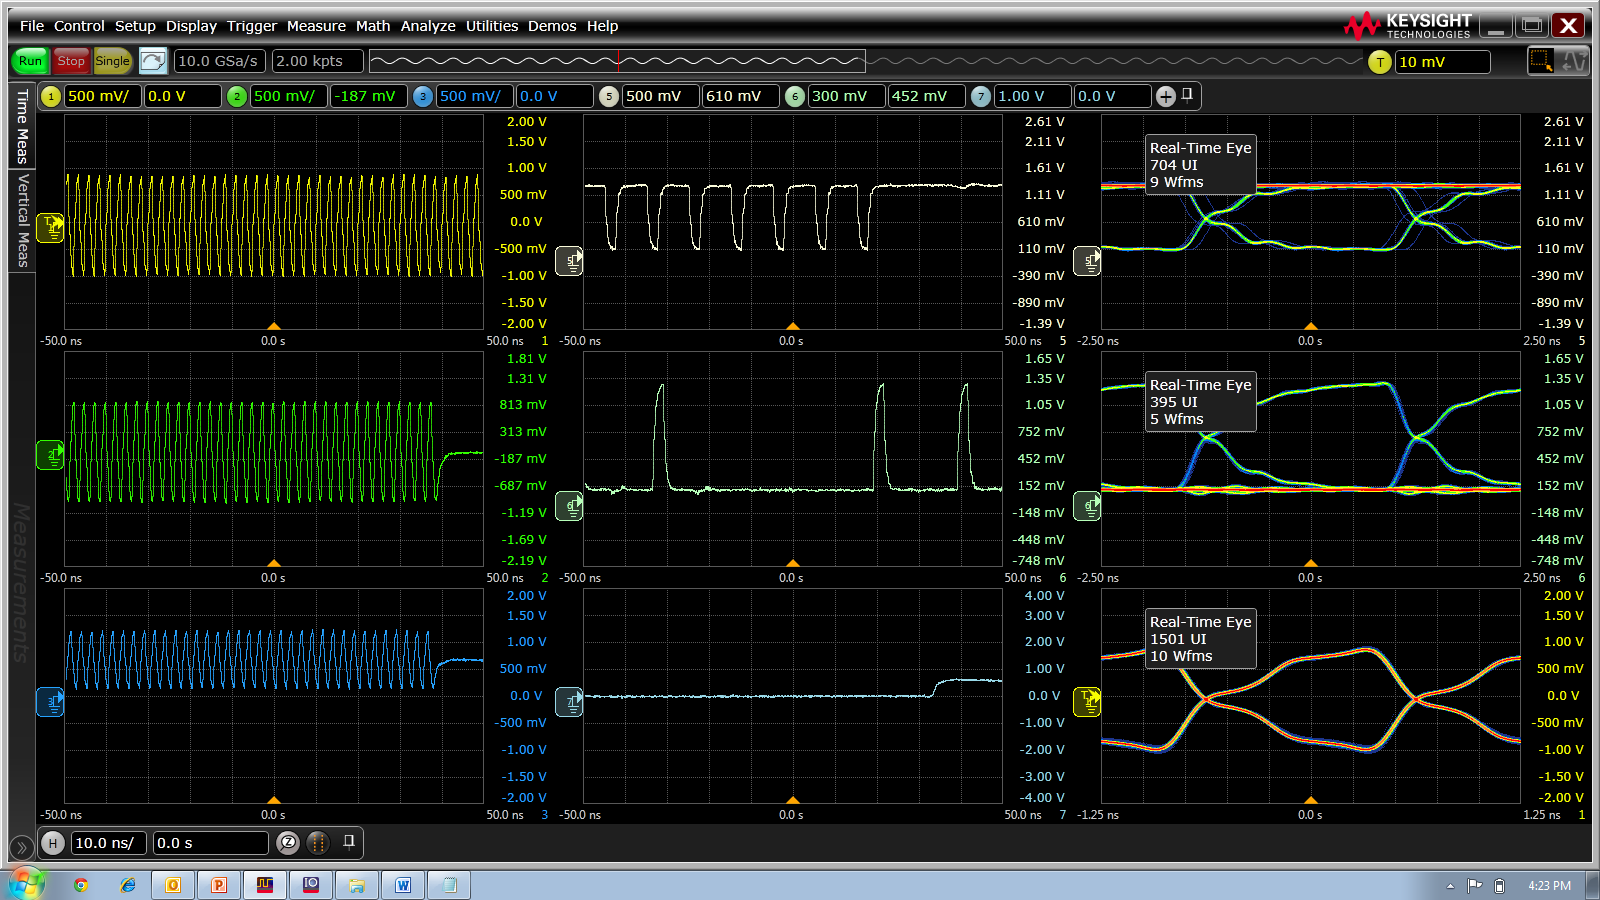This screenshot has height=900, width=1600.
Task: Toggle channel 2 display button
Action: pyautogui.click(x=237, y=96)
